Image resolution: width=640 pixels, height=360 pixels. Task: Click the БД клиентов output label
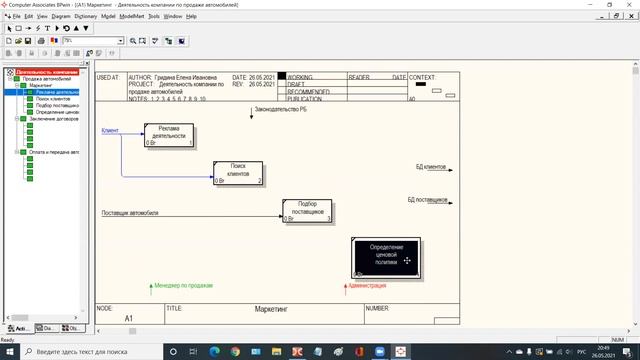[431, 167]
